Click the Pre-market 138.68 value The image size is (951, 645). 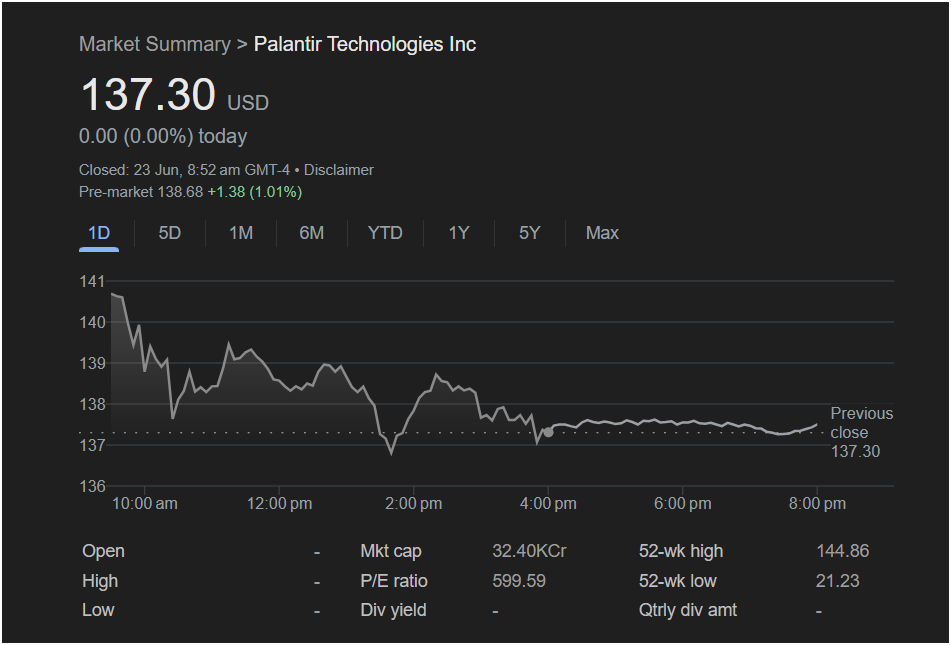pyautogui.click(x=141, y=192)
